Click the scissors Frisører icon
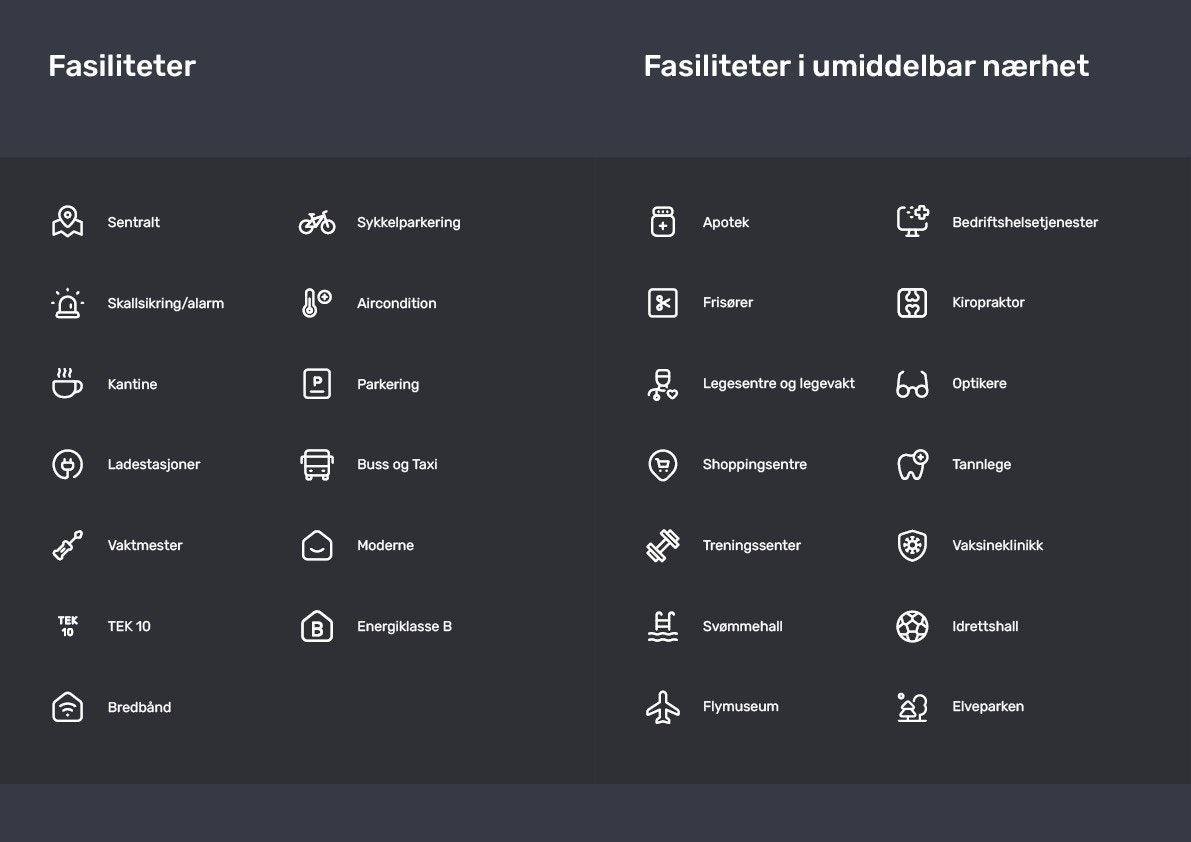Viewport: 1191px width, 842px height. pos(663,302)
